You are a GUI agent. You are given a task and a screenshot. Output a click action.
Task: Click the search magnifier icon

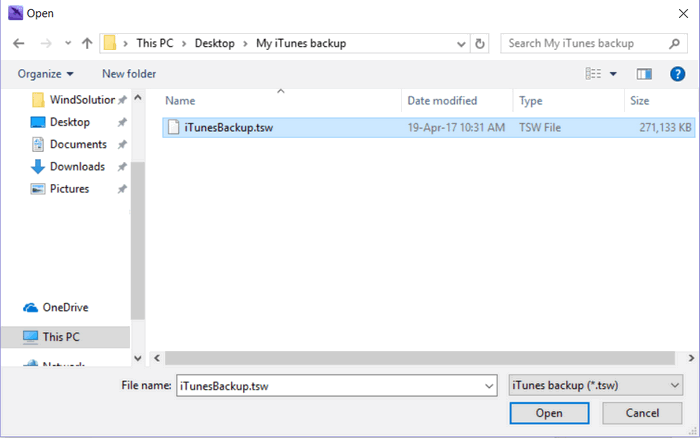tap(675, 43)
